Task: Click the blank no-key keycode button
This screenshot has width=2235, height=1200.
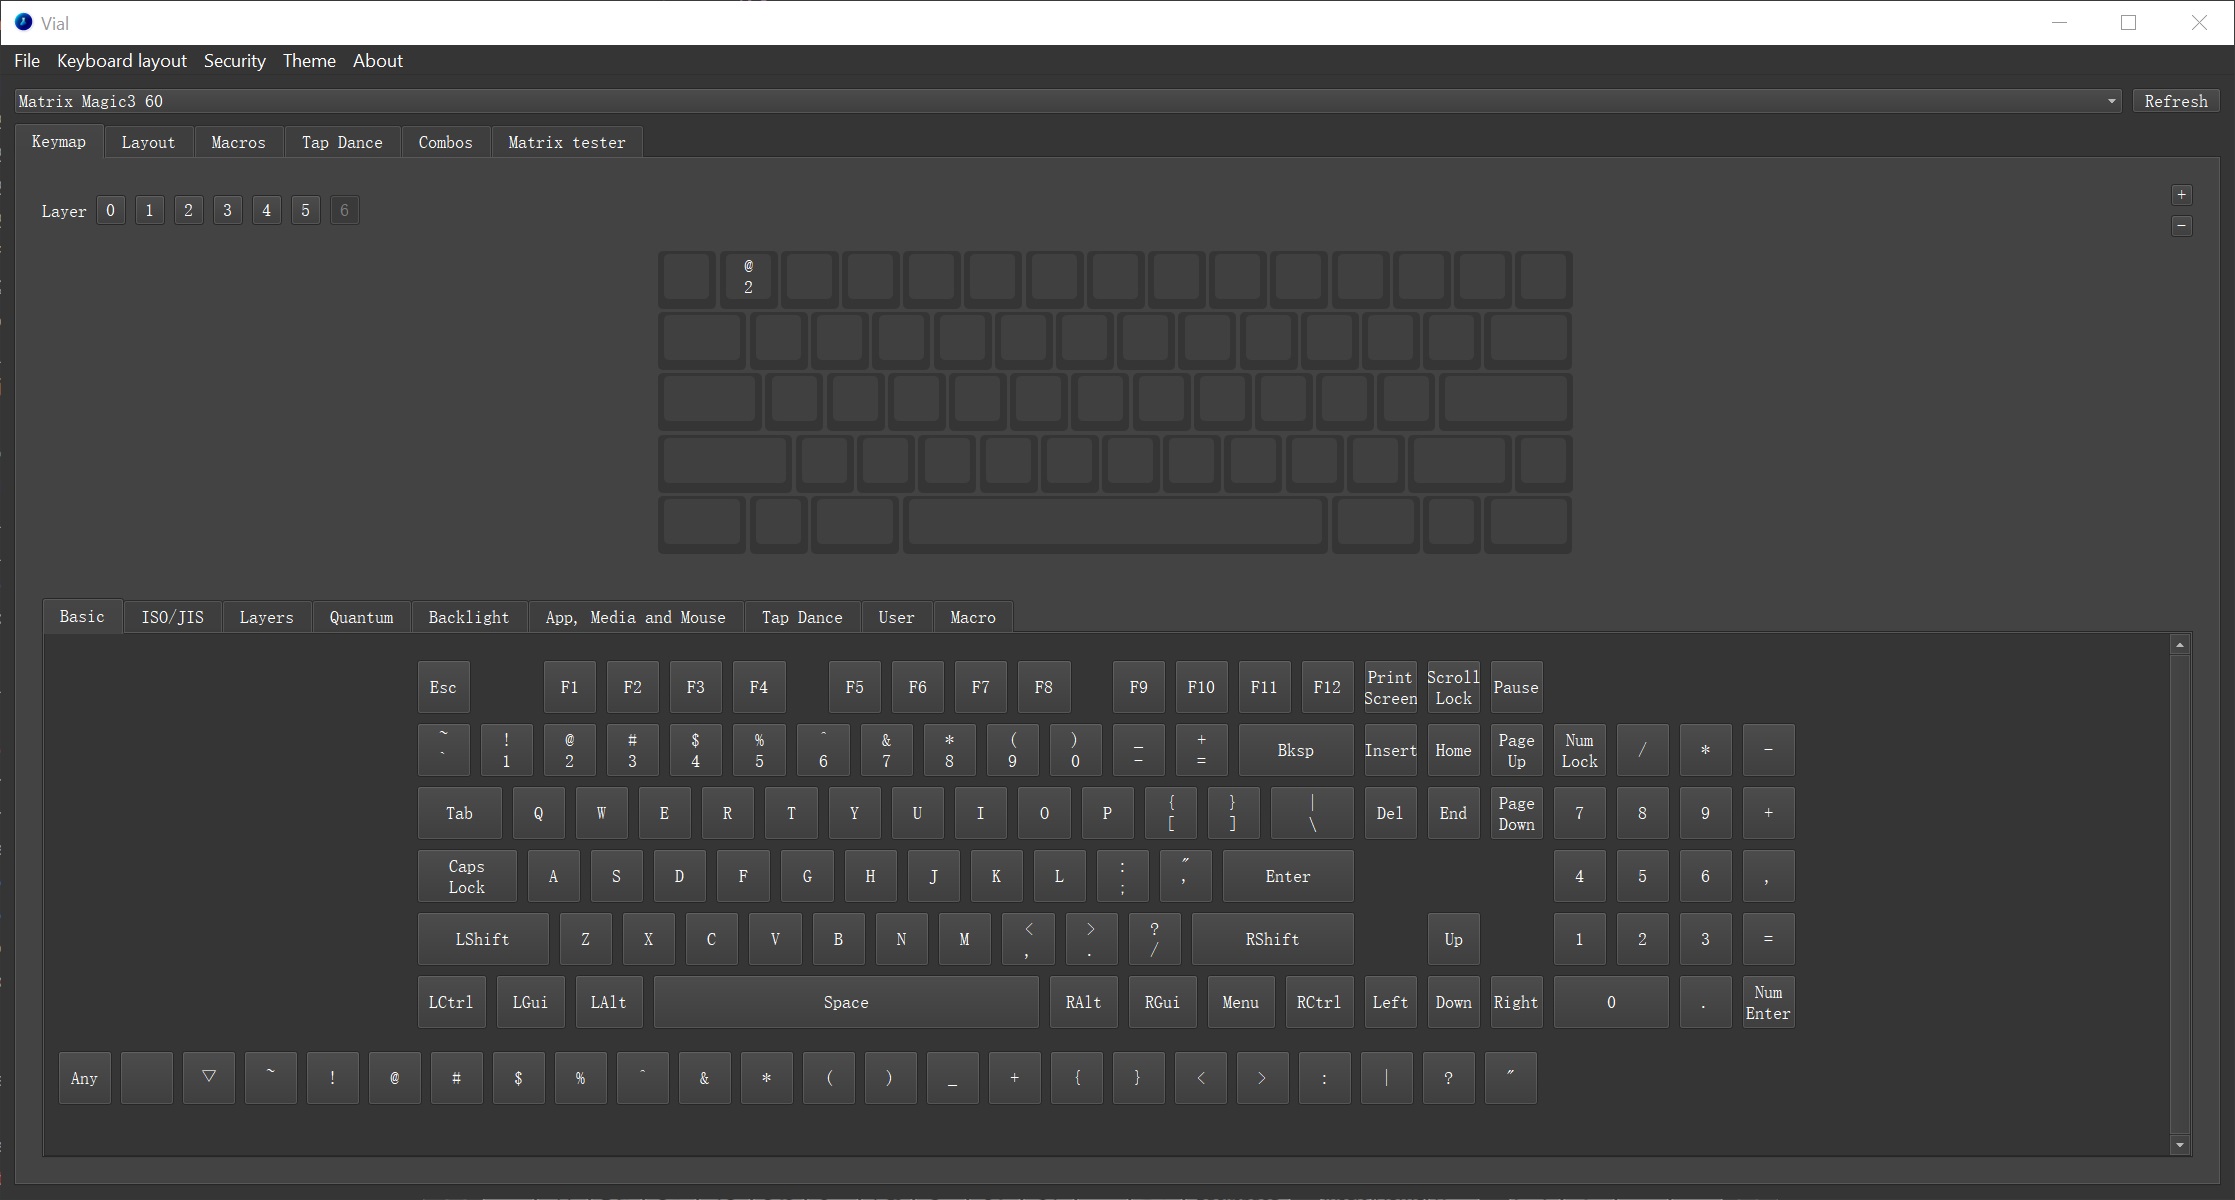Action: (x=147, y=1077)
